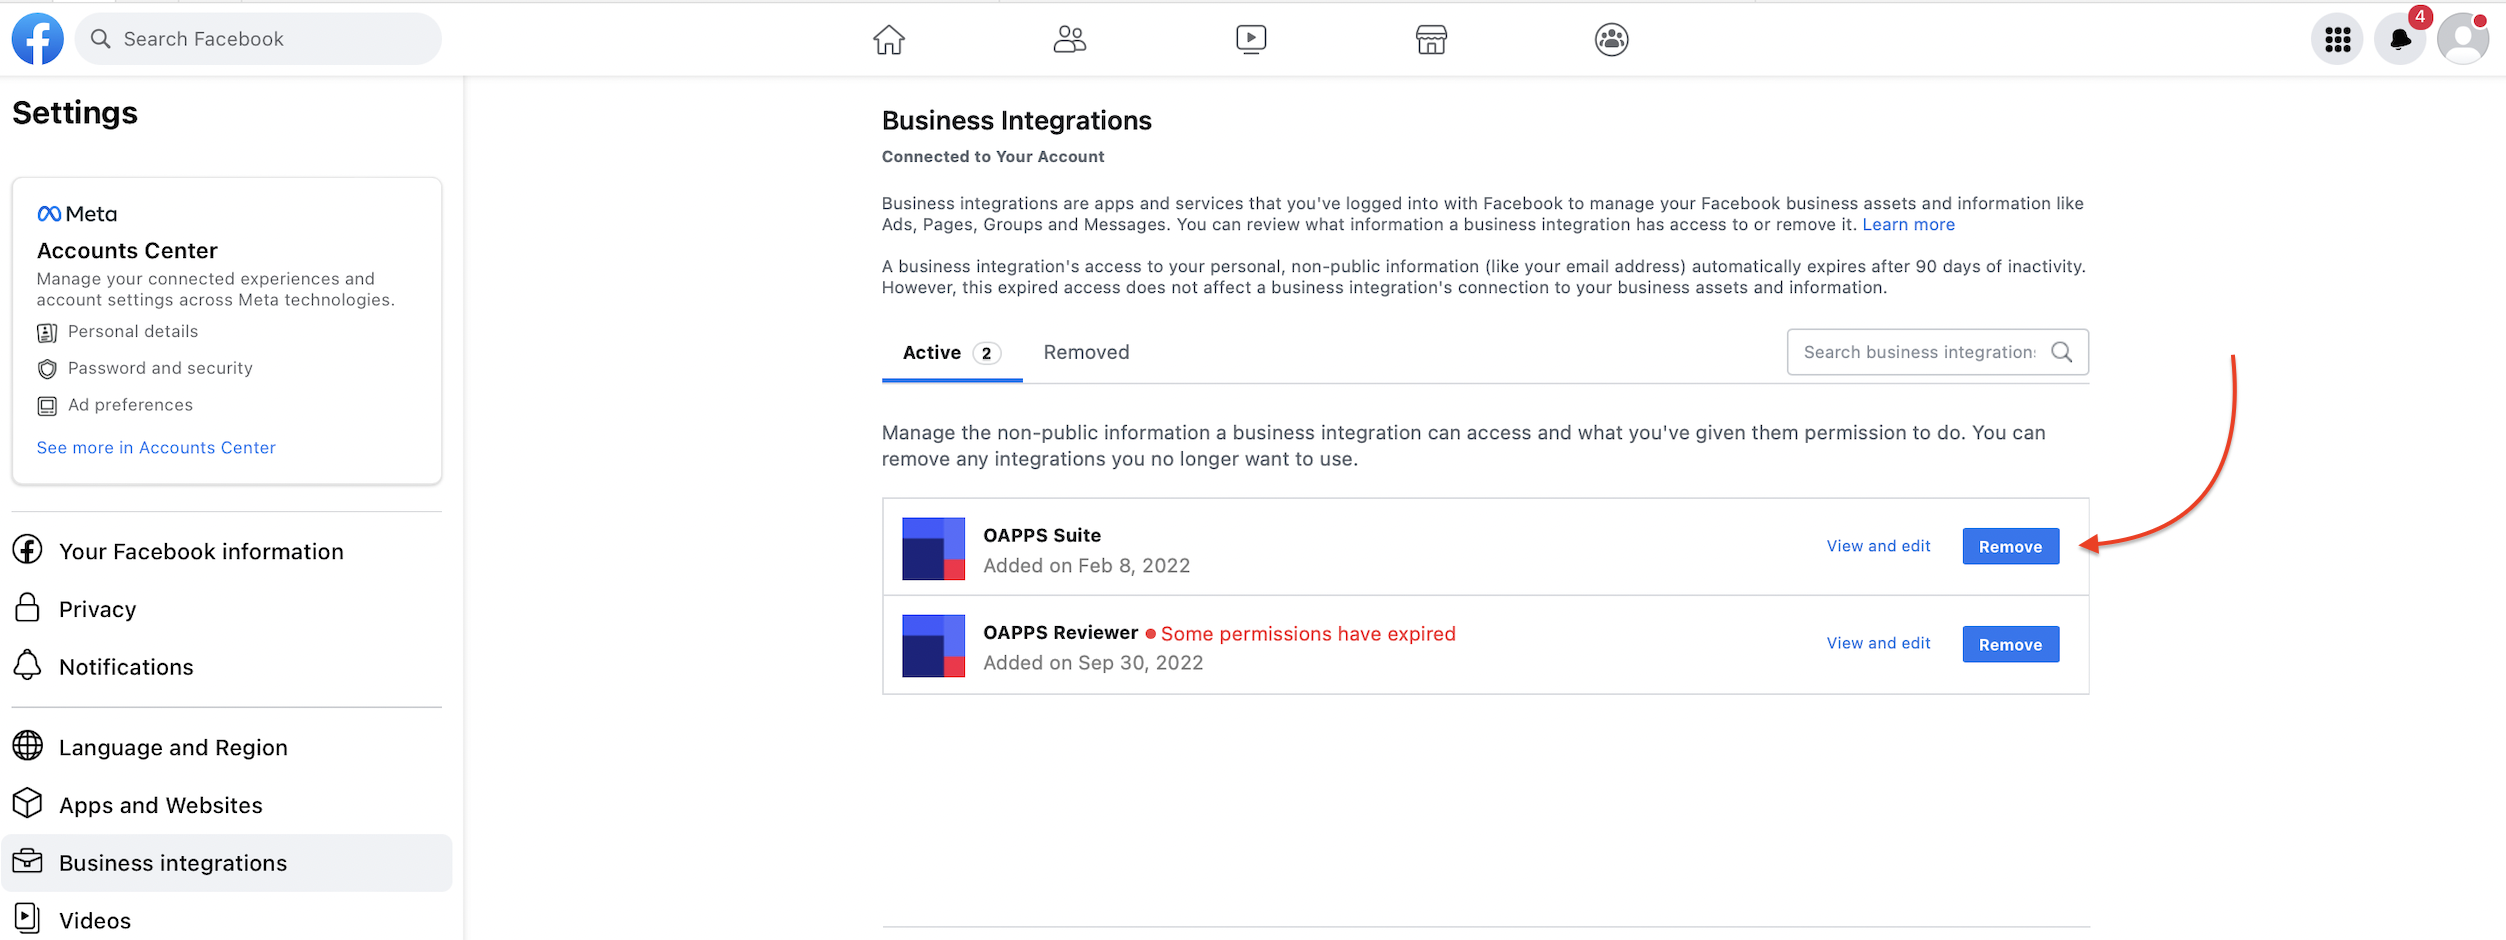
Task: View and edit OAPPS Reviewer
Action: (1878, 643)
